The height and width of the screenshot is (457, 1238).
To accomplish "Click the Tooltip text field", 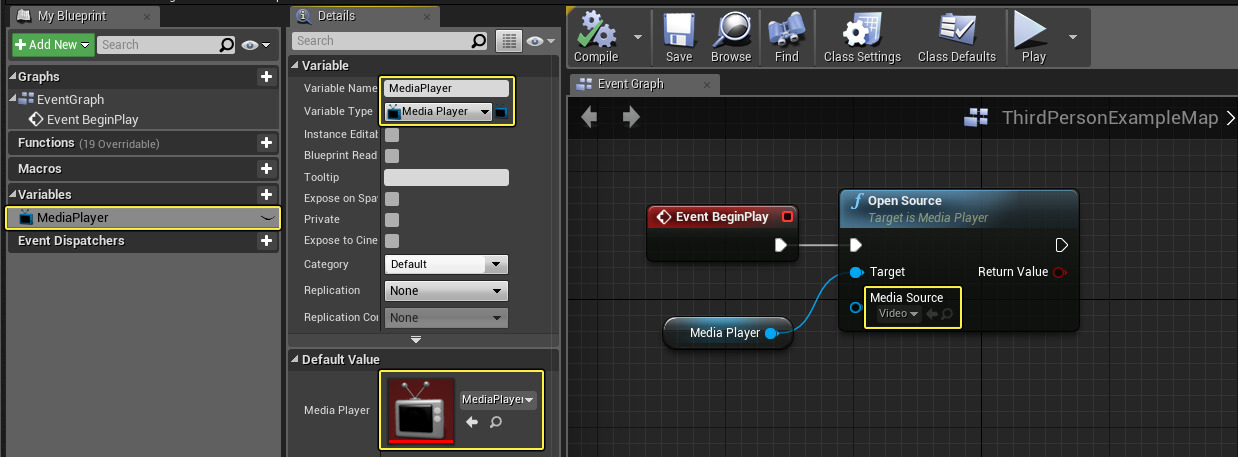I will tap(447, 177).
